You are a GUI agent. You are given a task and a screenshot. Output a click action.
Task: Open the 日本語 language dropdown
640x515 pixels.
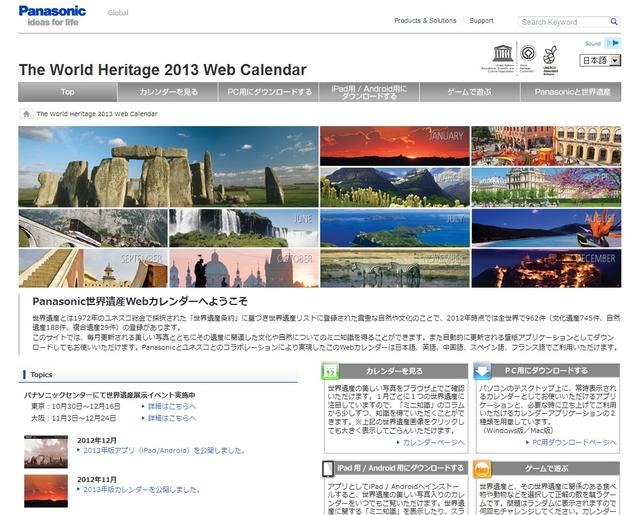600,60
